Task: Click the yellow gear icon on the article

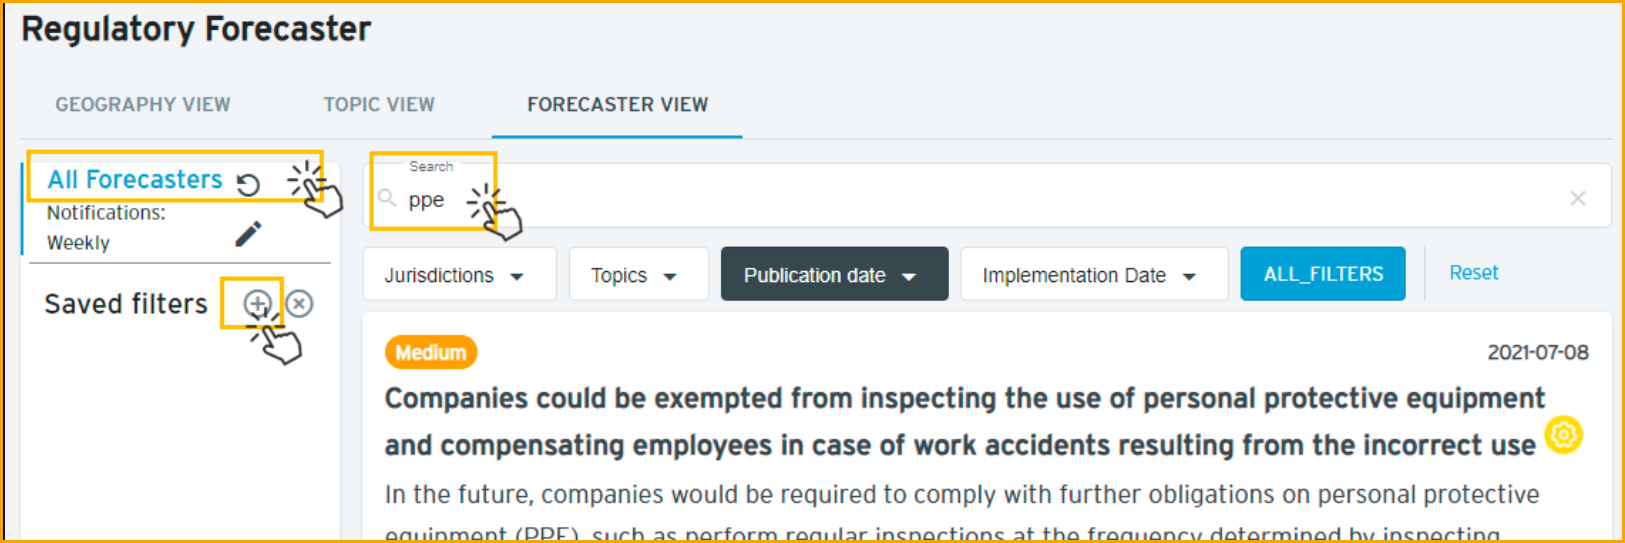Action: tap(1564, 435)
